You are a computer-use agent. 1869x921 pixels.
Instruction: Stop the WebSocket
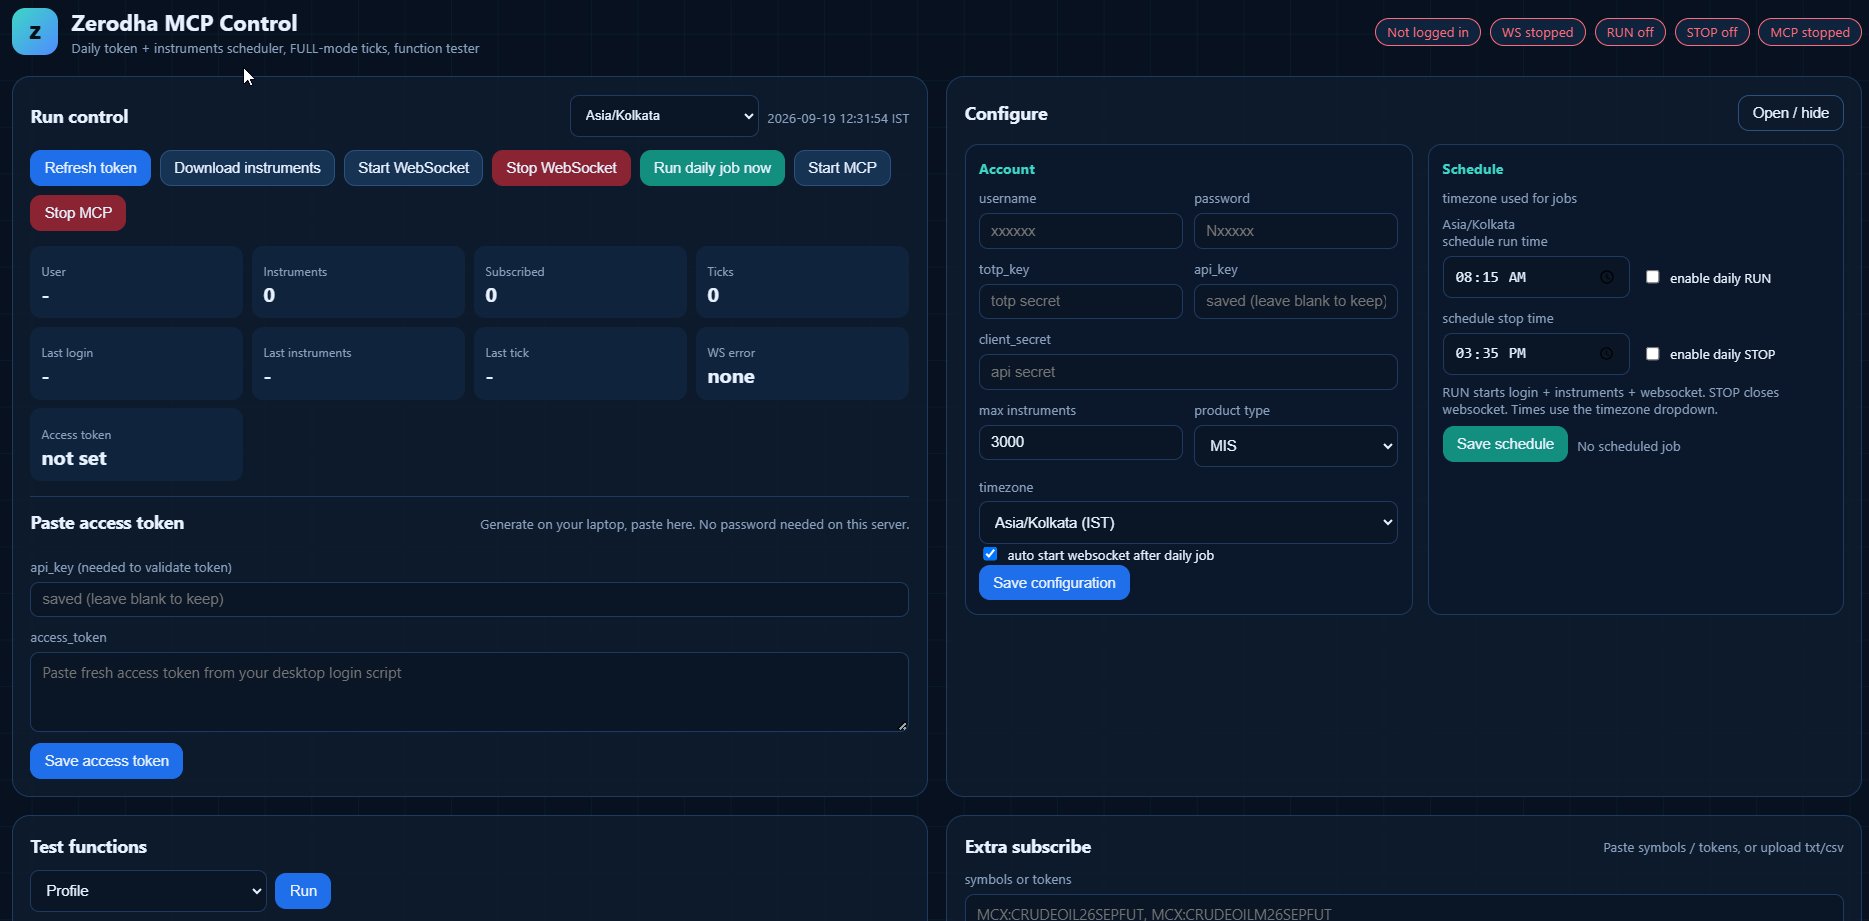(x=561, y=168)
